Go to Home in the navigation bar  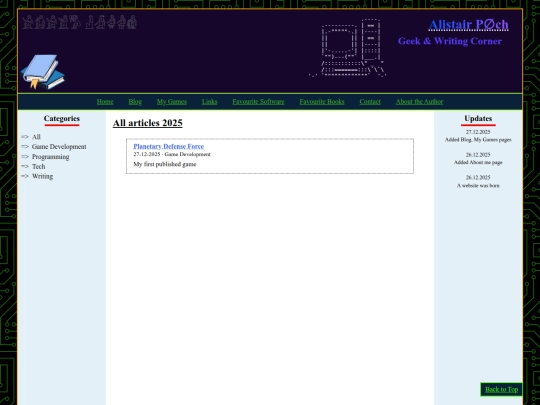point(105,102)
